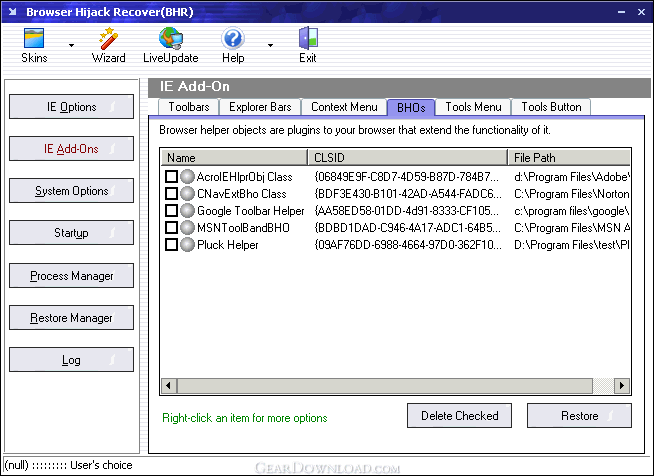
Task: Select the AcroIEHlprObj Class row name
Action: pyautogui.click(x=244, y=177)
